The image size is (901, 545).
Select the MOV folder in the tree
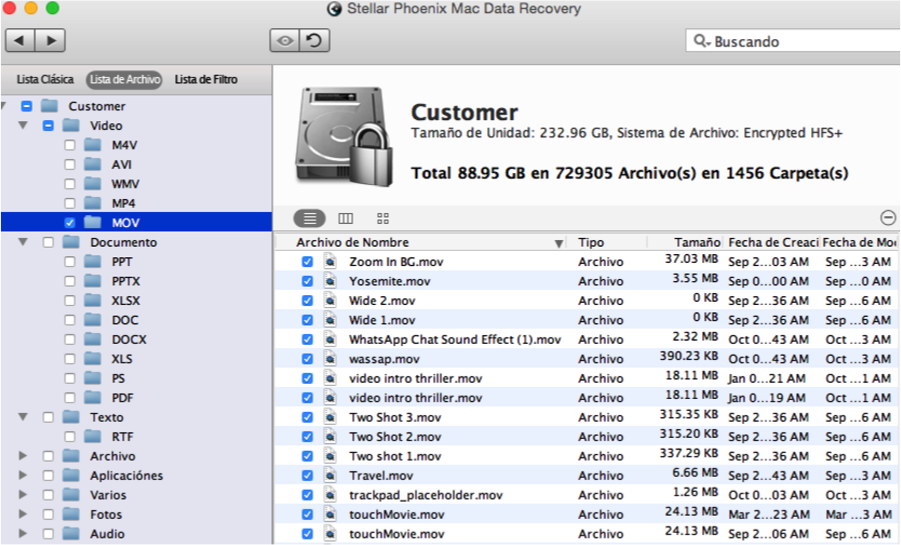(x=136, y=222)
